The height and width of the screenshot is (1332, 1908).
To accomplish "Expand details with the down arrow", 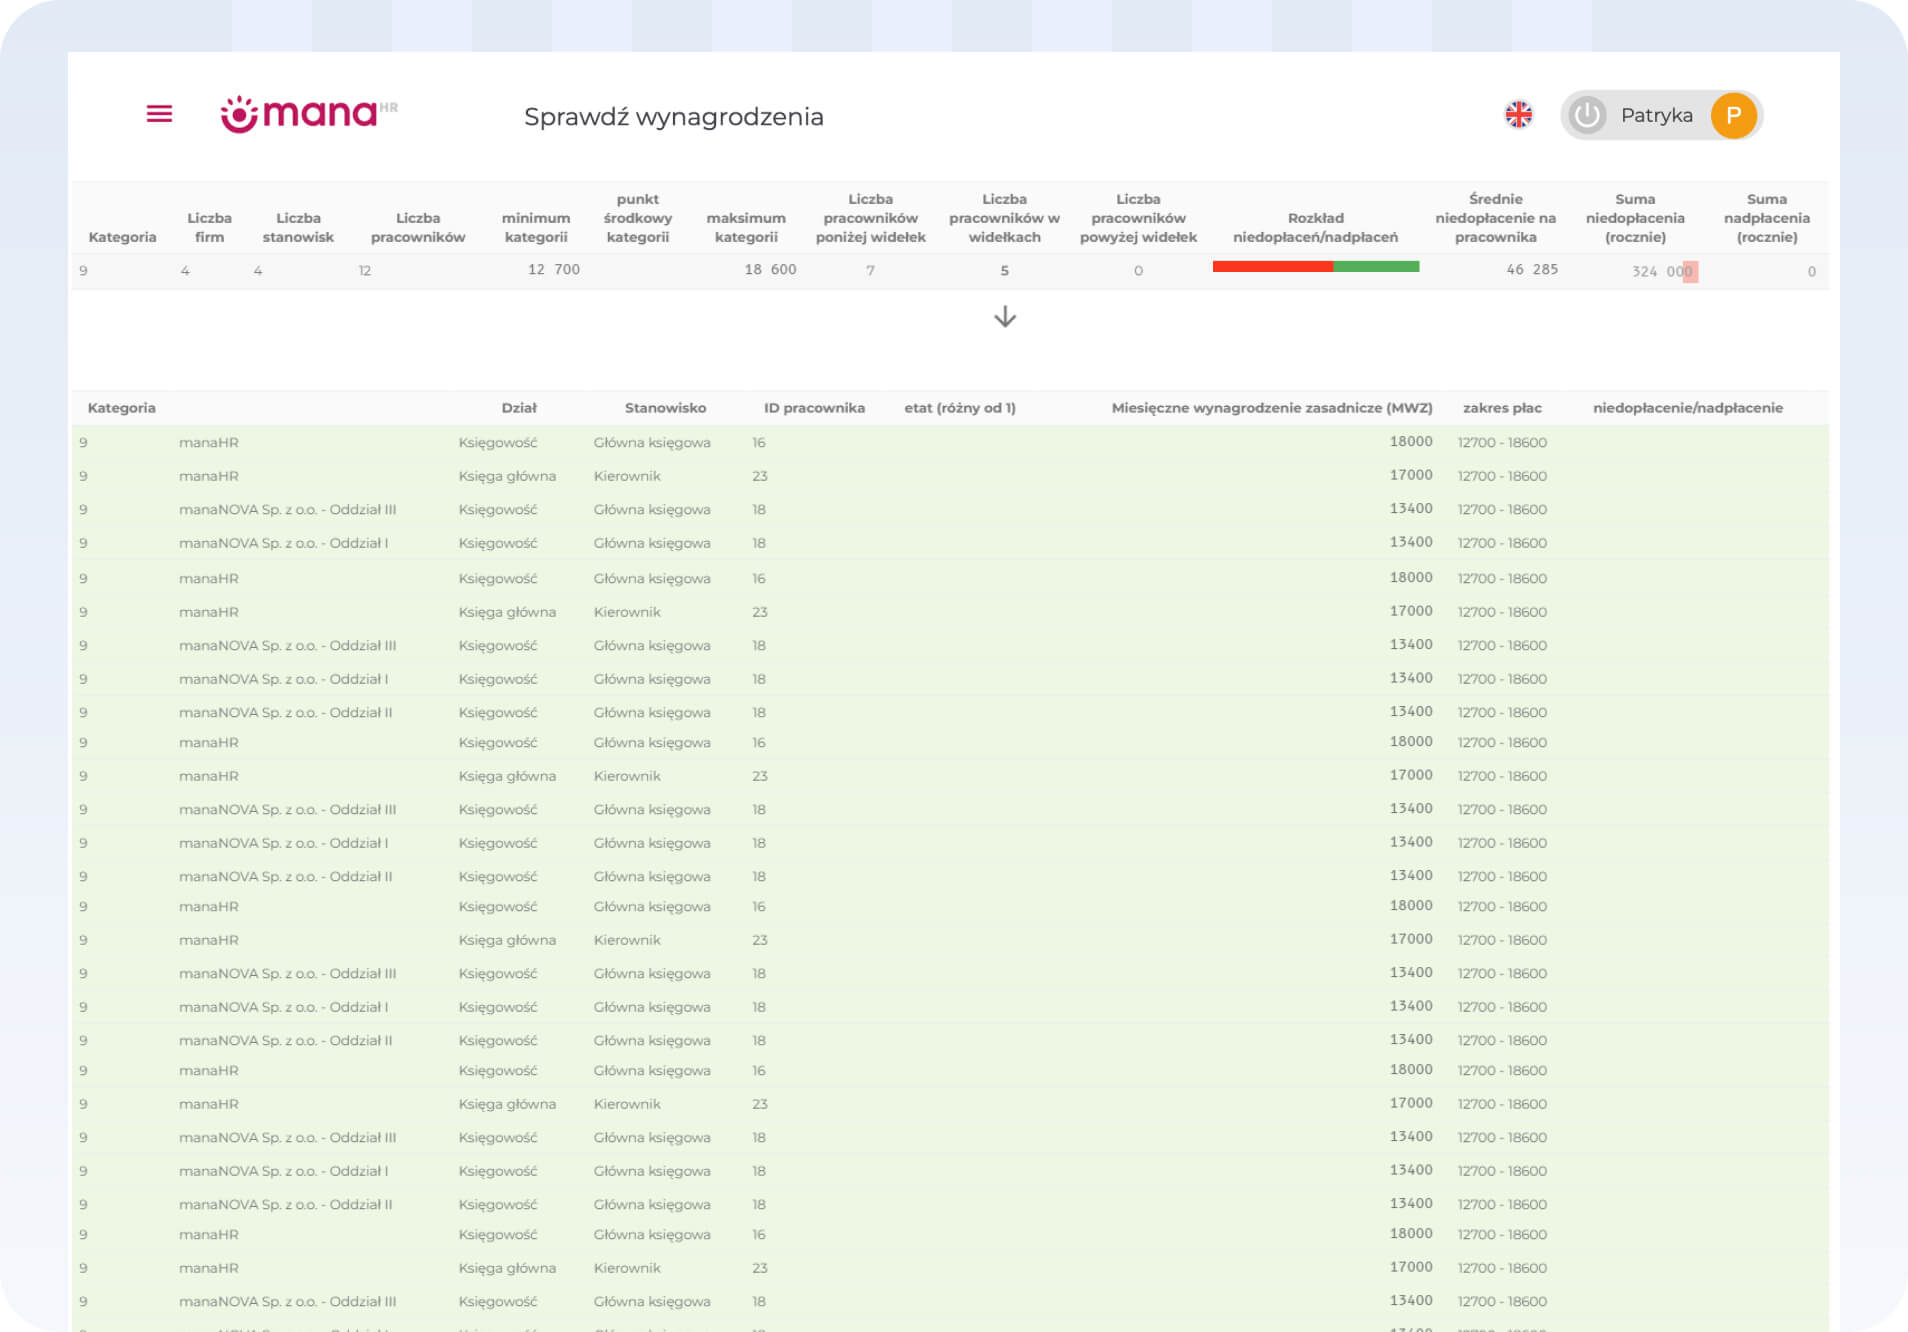I will 1005,317.
